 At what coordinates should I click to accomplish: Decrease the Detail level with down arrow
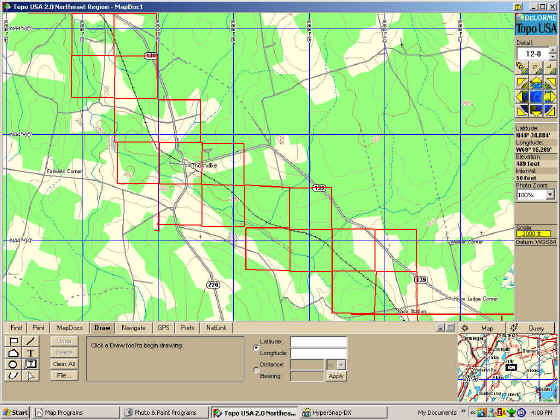click(553, 56)
